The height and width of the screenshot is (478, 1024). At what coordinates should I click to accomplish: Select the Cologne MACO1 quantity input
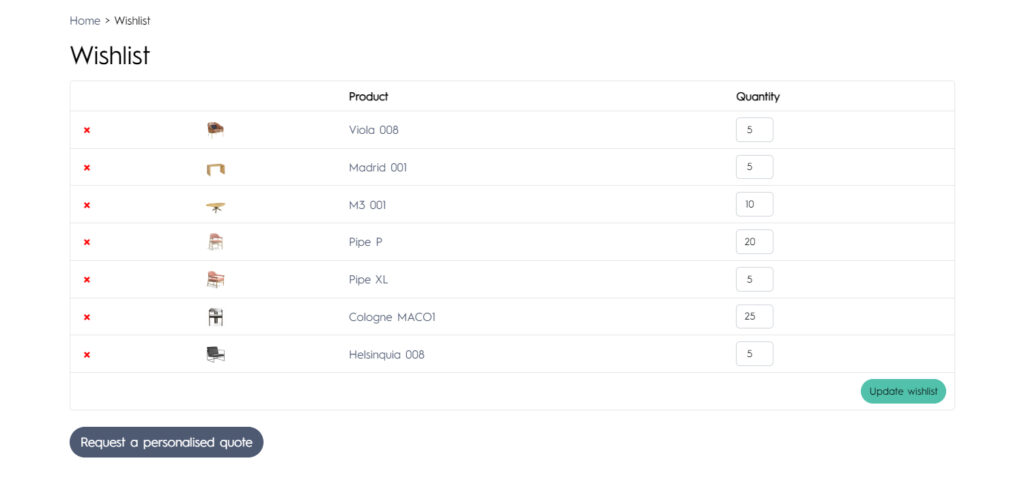click(x=754, y=317)
